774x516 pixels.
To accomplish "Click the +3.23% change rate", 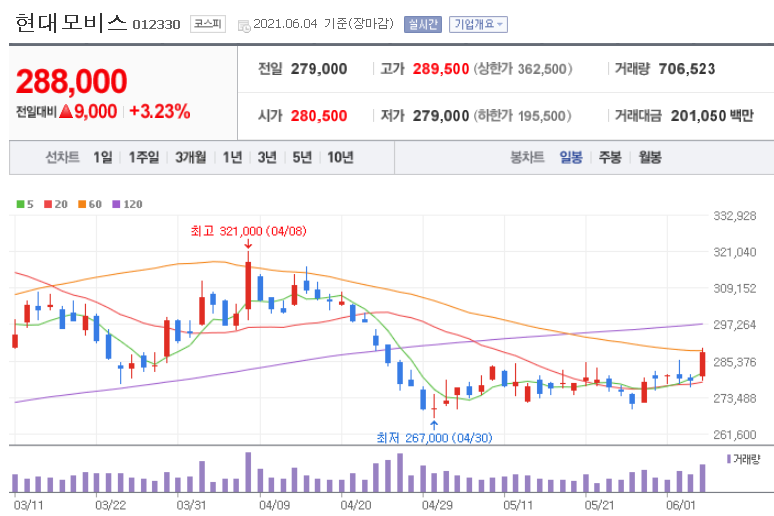I will [x=159, y=112].
